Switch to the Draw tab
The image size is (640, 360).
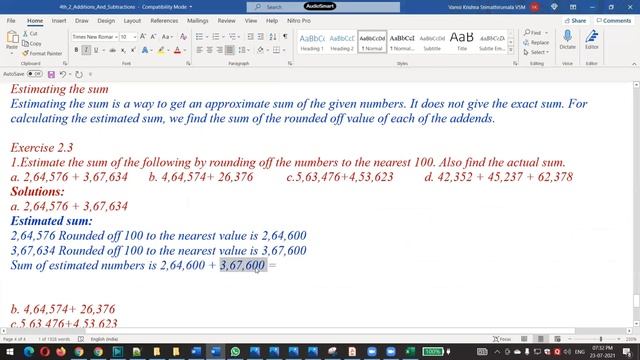(82, 20)
